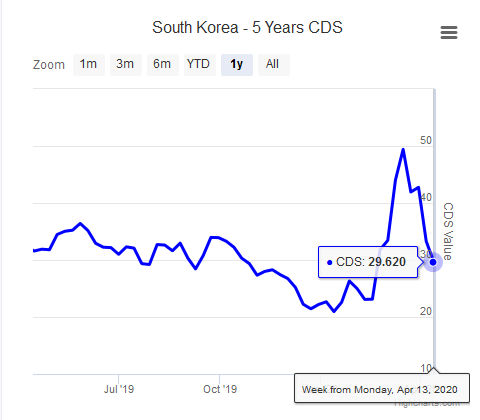
Task: Click the 20 y-axis label
Action: pos(426,311)
